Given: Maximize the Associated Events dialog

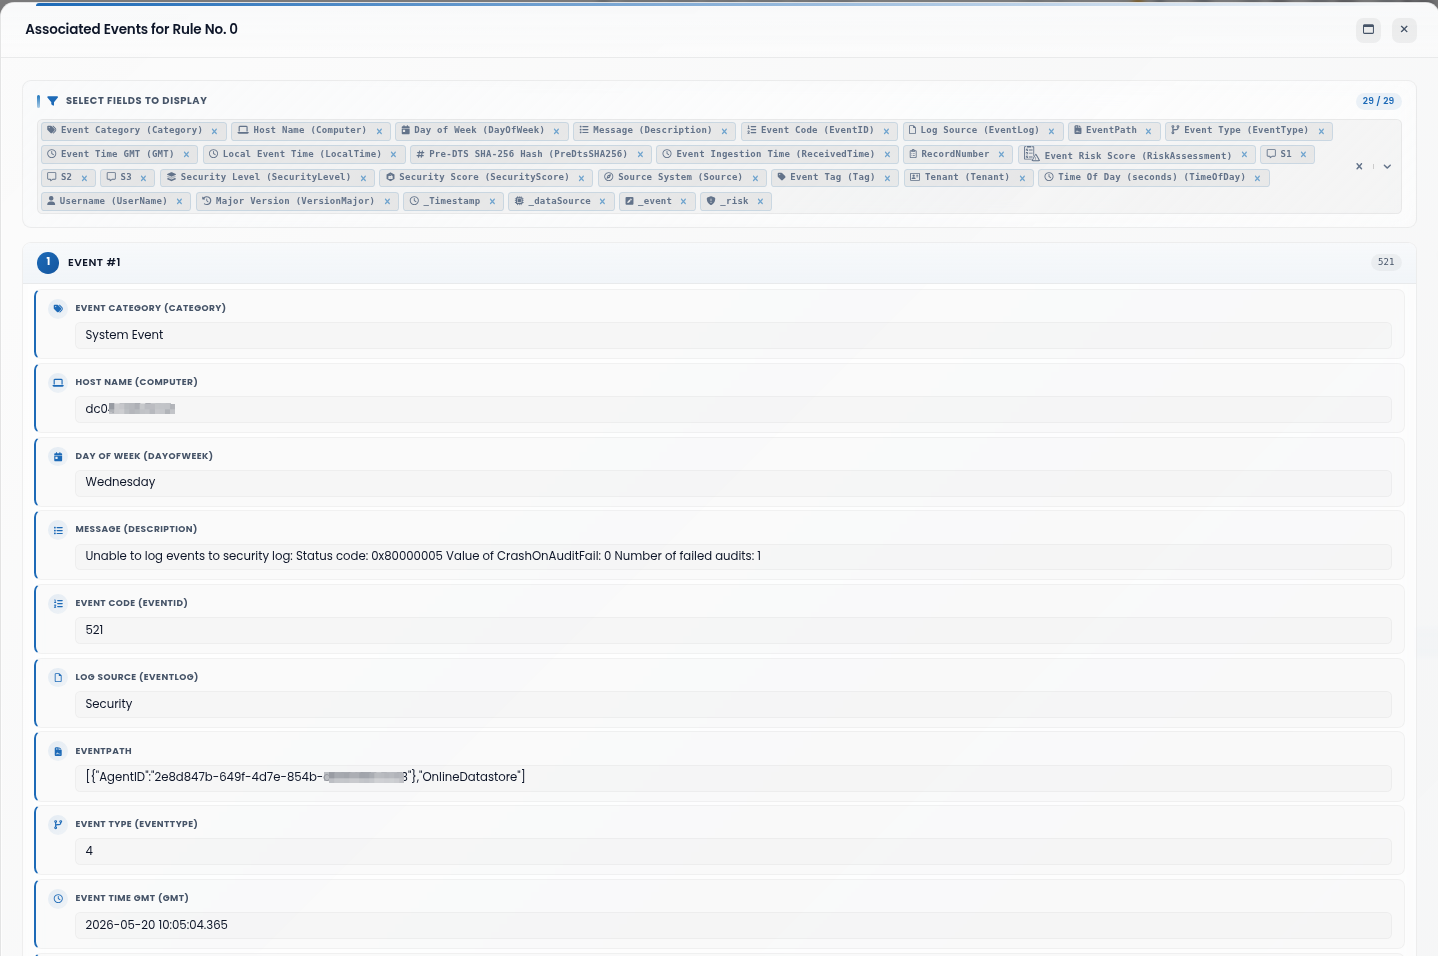Looking at the screenshot, I should 1369,29.
